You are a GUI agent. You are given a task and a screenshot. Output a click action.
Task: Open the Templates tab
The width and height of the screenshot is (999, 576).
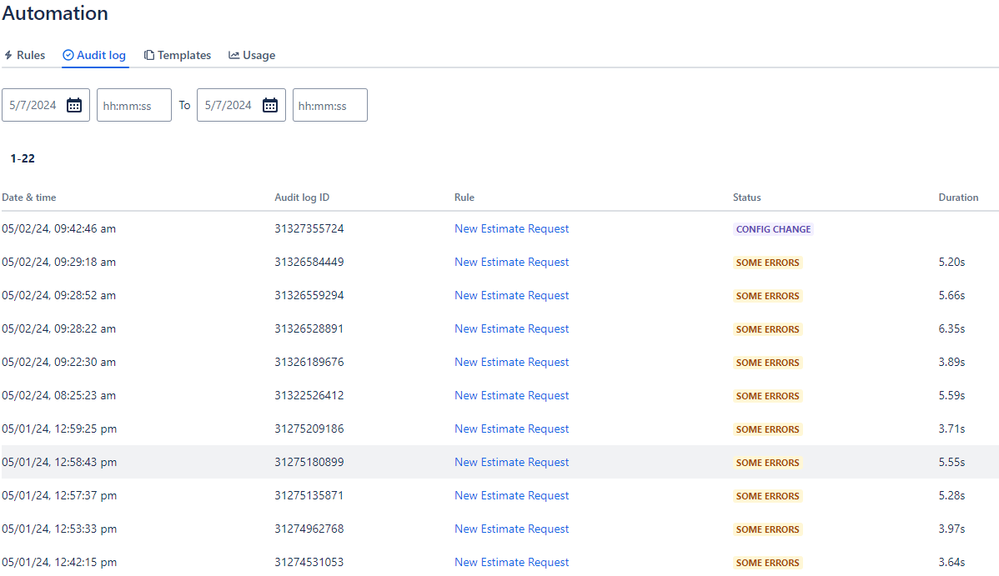point(184,55)
